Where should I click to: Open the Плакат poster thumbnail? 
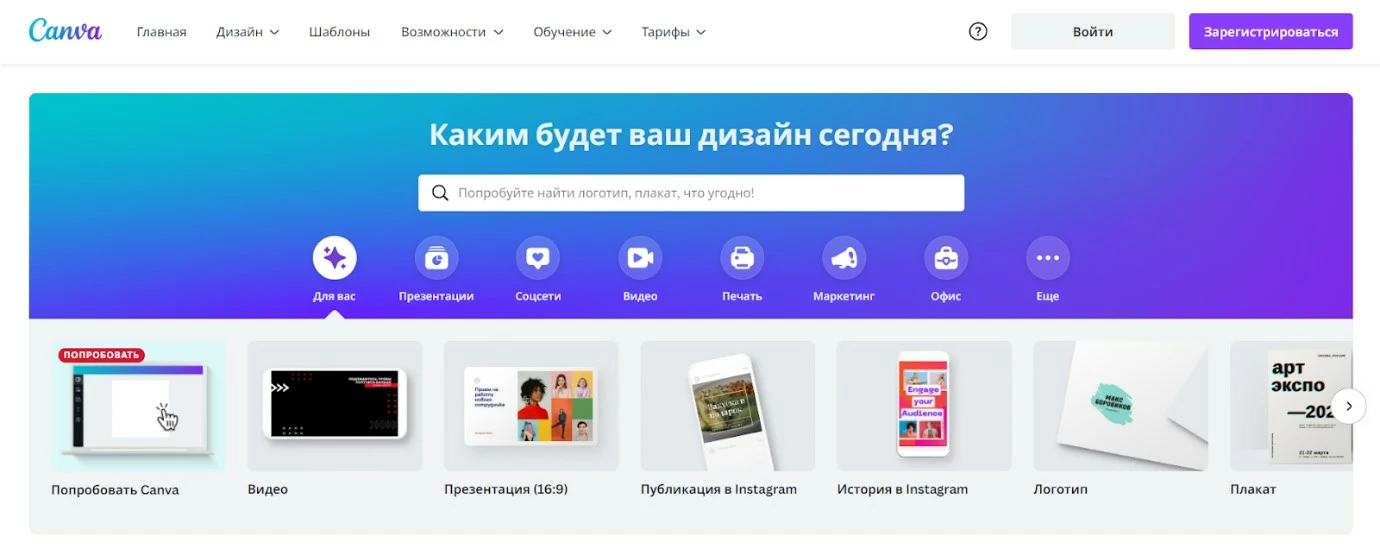tap(1292, 406)
